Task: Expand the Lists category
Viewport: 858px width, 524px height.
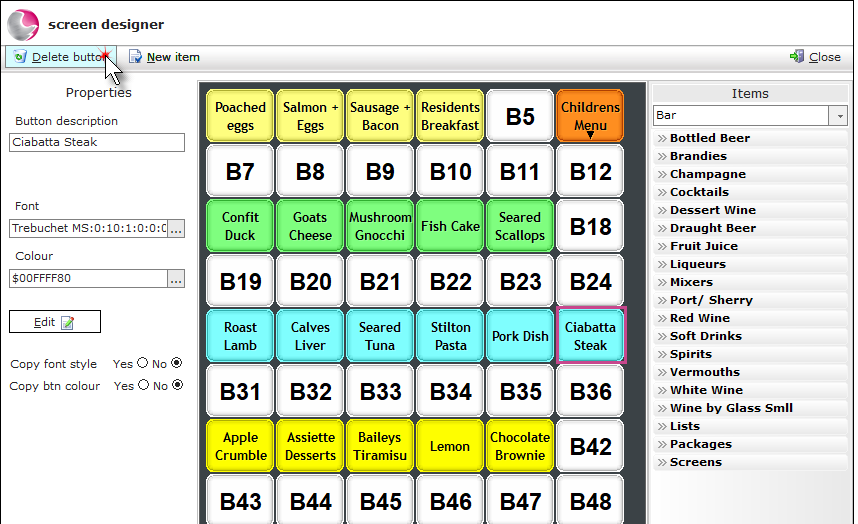Action: (x=750, y=427)
